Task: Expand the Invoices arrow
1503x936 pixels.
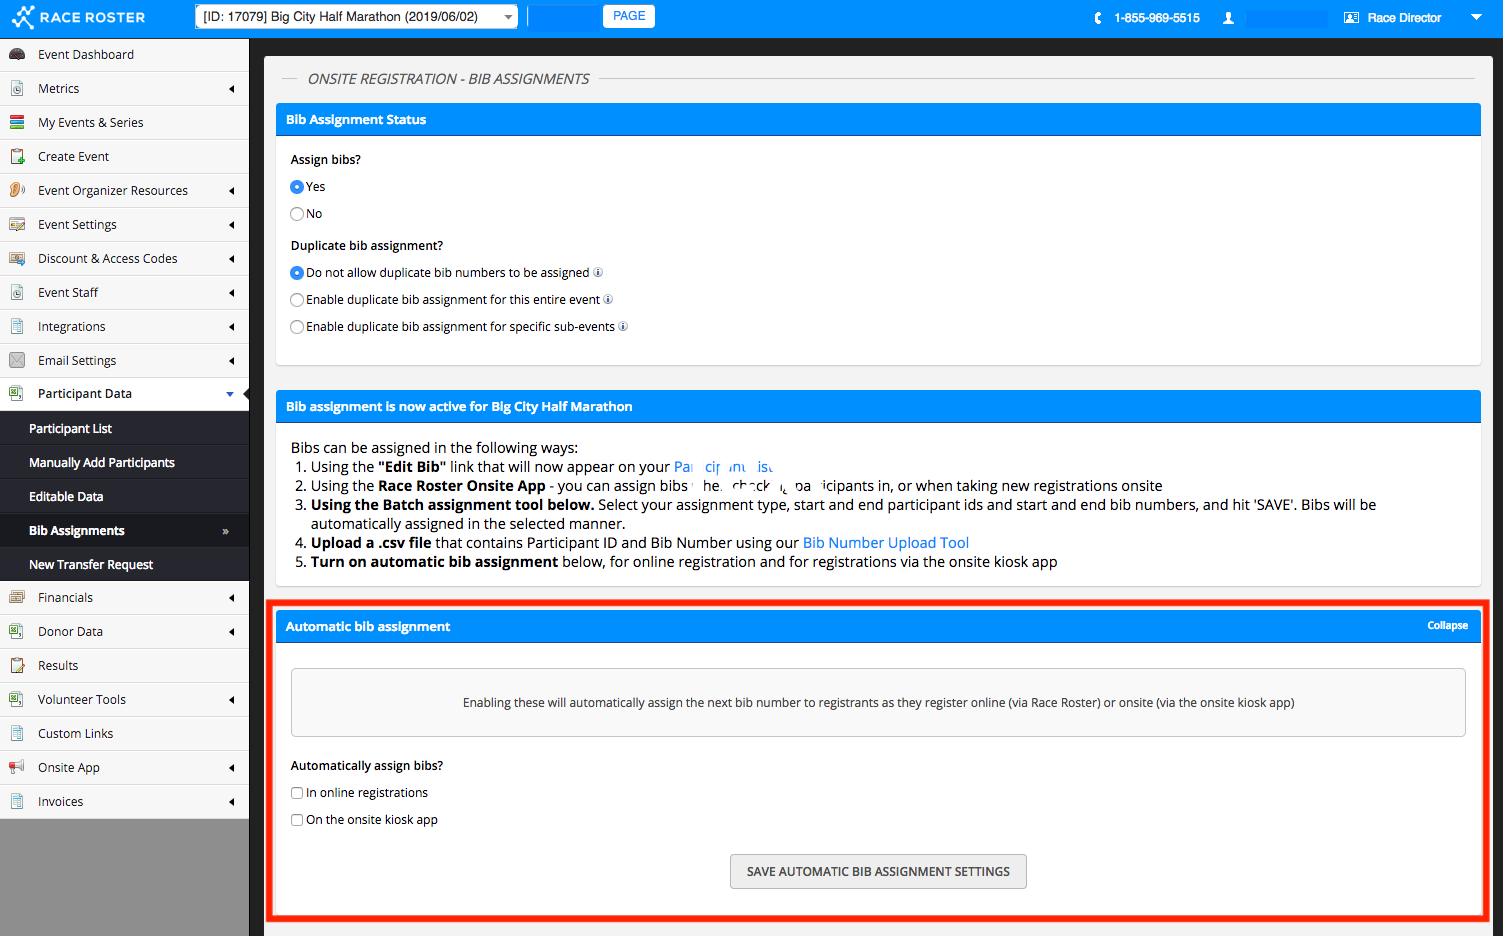Action: pos(232,802)
